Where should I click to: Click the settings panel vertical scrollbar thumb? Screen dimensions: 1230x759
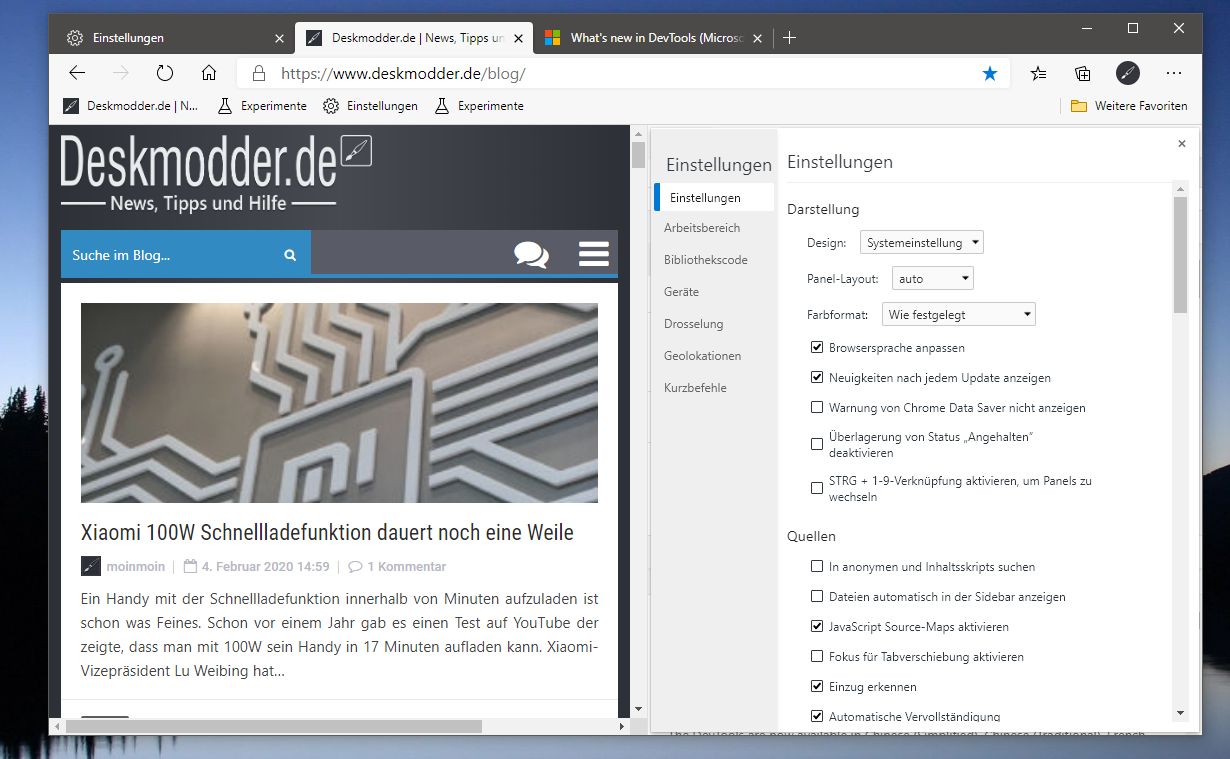(1180, 254)
